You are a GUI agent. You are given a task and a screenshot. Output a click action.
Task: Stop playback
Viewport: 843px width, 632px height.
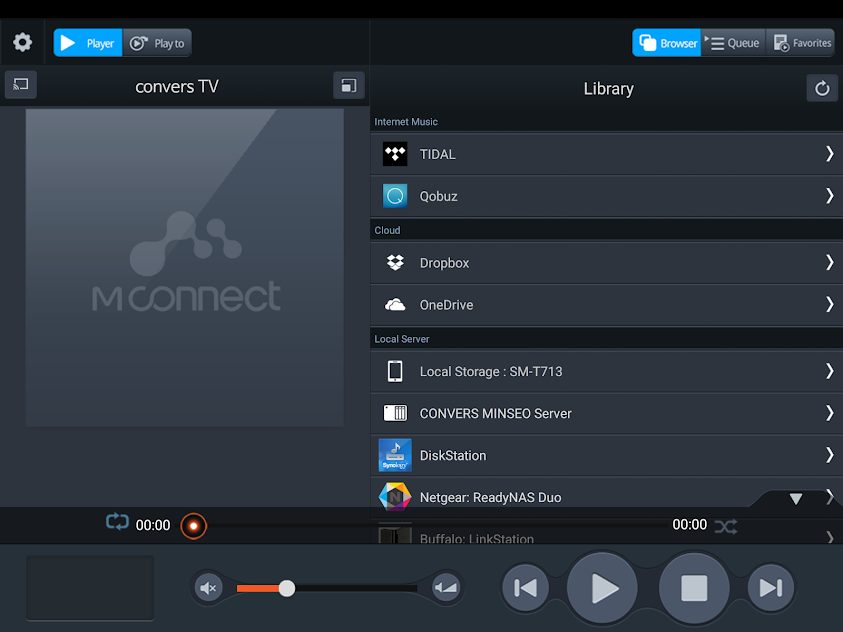694,588
